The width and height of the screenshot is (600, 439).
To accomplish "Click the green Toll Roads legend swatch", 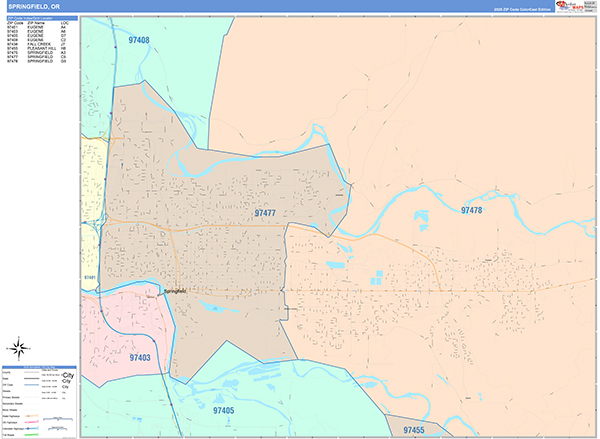I will pos(32,435).
